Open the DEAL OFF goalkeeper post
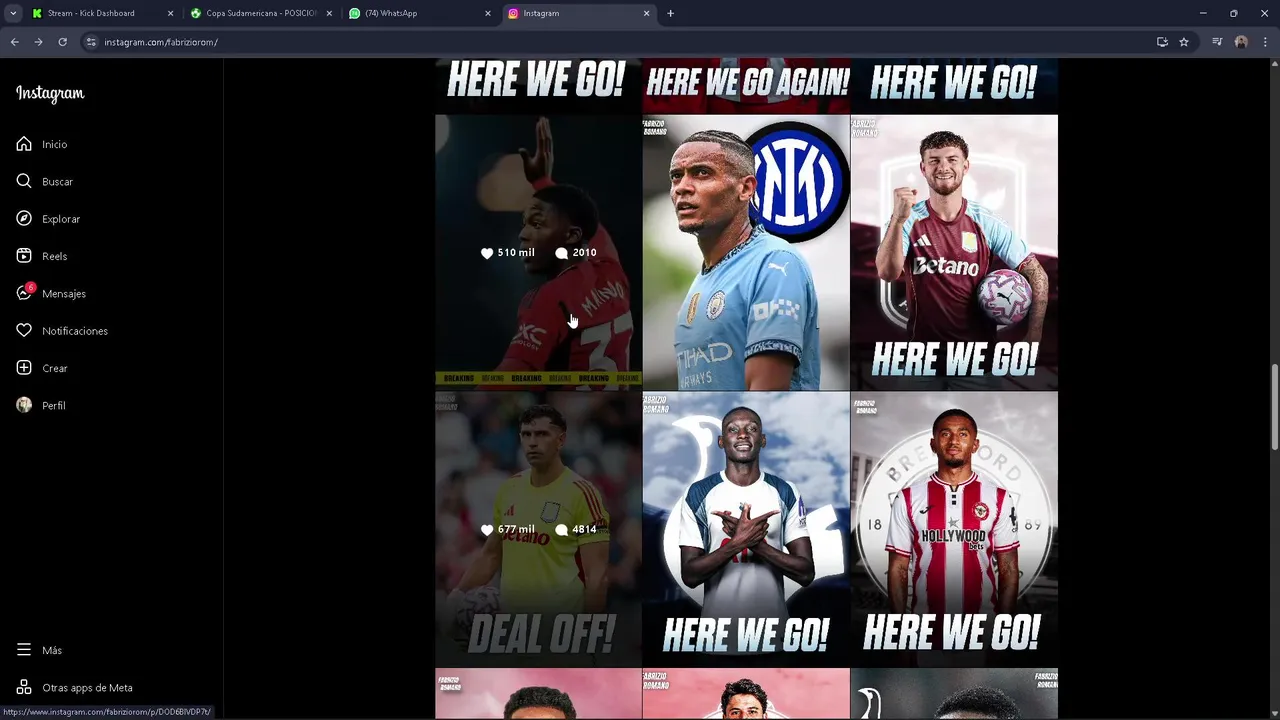 coord(538,529)
